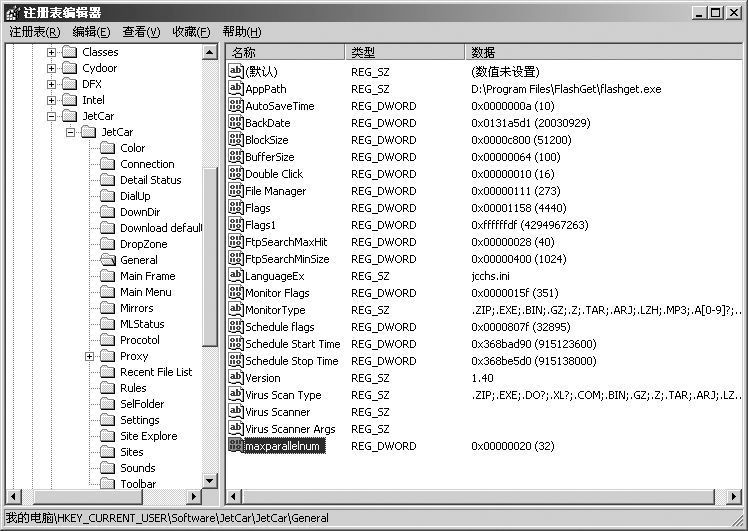Expand the Intel registry key
The height and width of the screenshot is (531, 748).
52,100
